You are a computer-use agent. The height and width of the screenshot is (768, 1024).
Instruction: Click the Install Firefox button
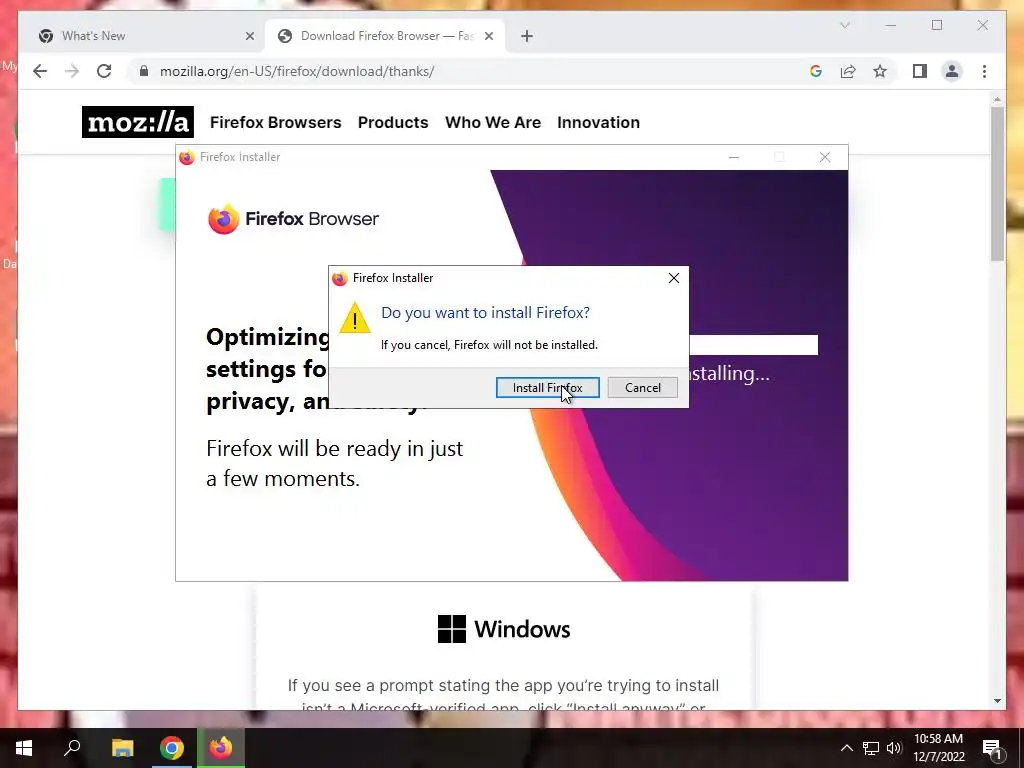point(547,387)
